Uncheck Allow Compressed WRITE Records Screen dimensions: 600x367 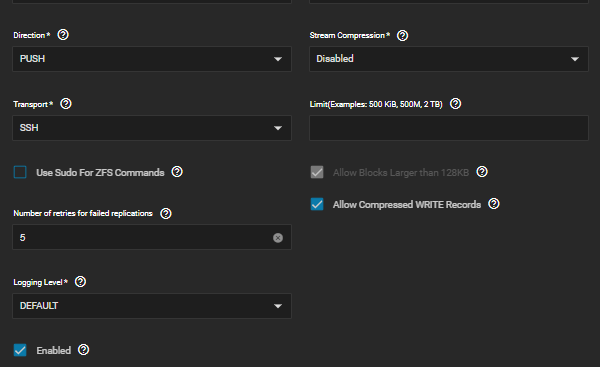point(317,204)
